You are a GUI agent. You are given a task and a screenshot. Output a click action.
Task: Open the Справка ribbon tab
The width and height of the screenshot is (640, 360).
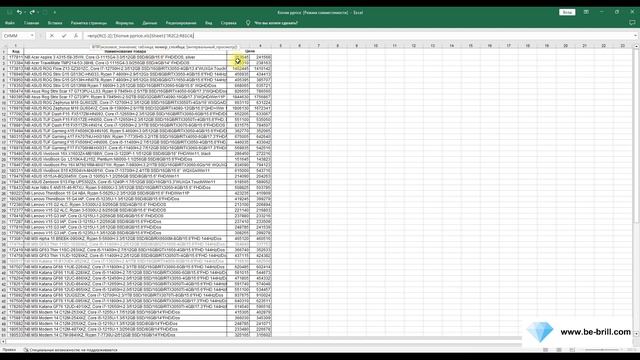(x=229, y=23)
